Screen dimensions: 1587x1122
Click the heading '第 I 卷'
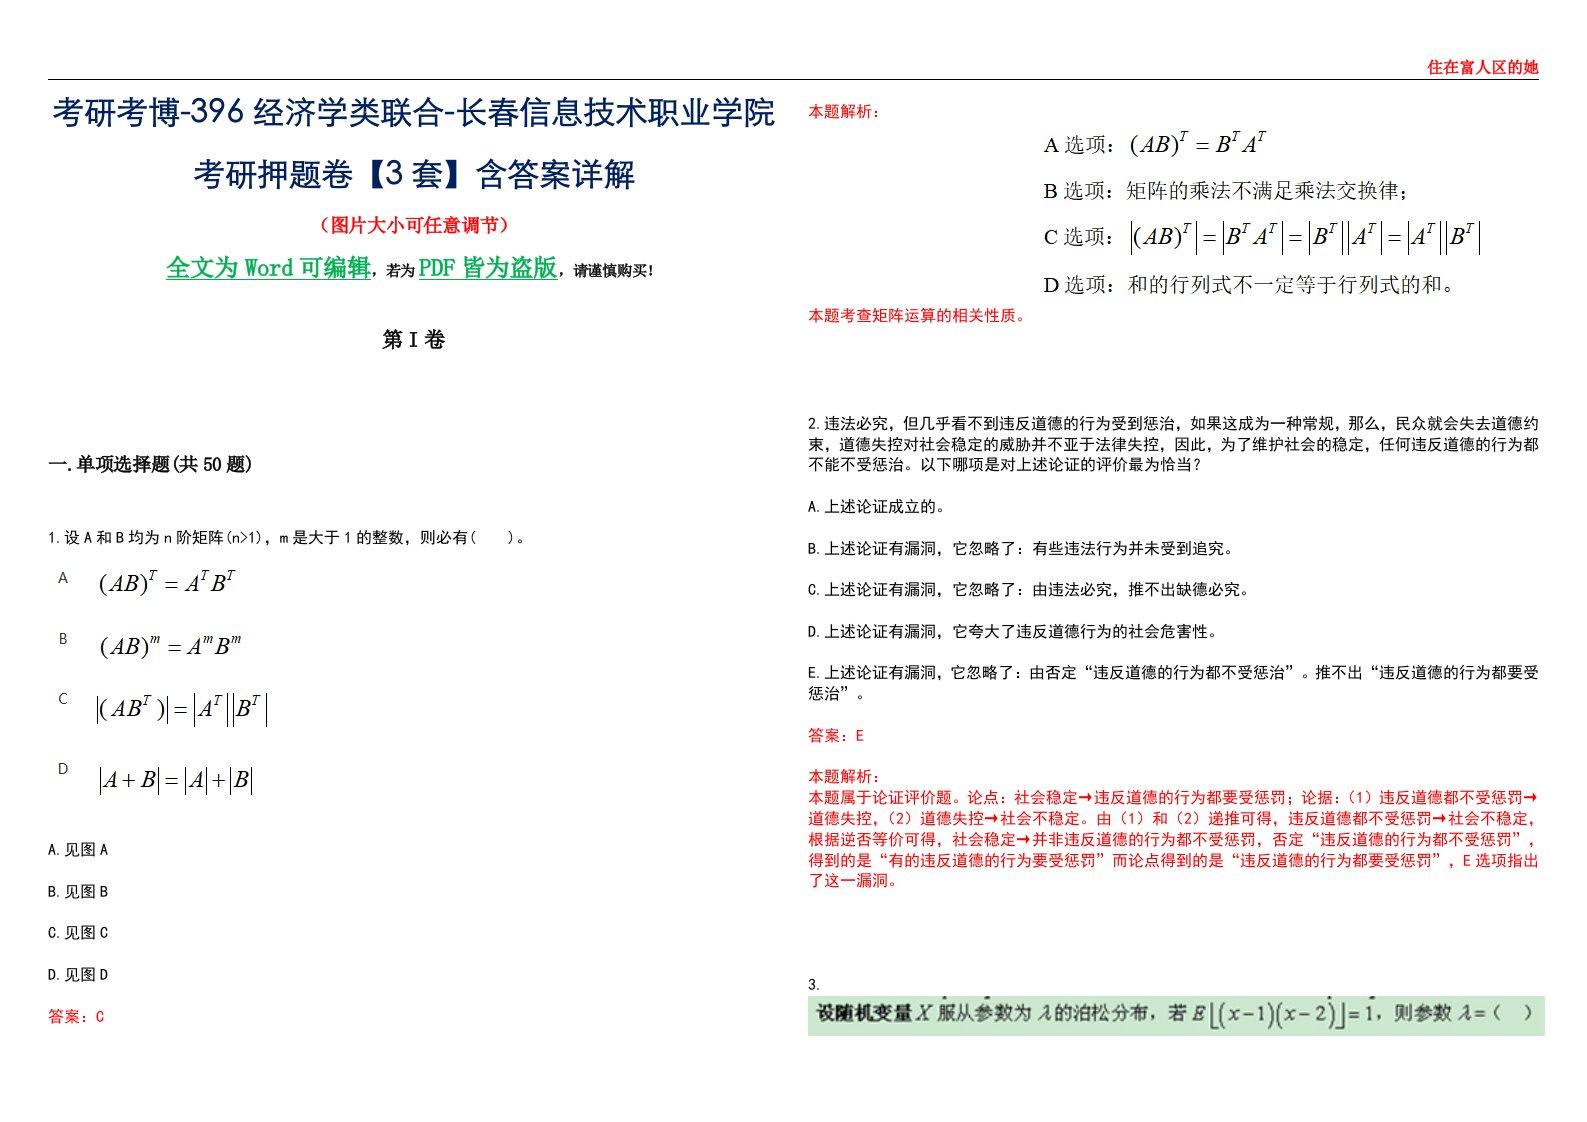(x=413, y=340)
